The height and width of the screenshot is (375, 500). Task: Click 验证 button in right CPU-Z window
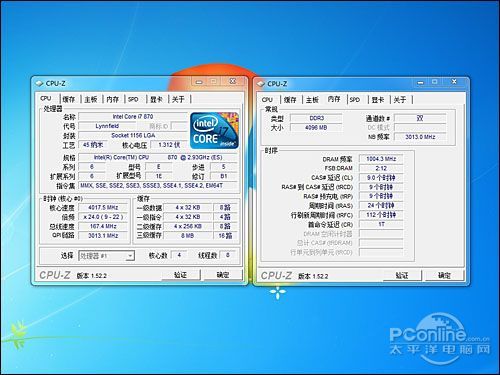(402, 275)
